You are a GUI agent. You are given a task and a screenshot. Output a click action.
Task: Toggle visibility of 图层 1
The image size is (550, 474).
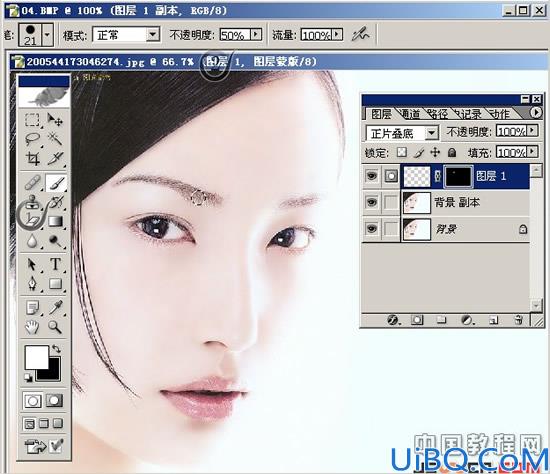point(371,176)
